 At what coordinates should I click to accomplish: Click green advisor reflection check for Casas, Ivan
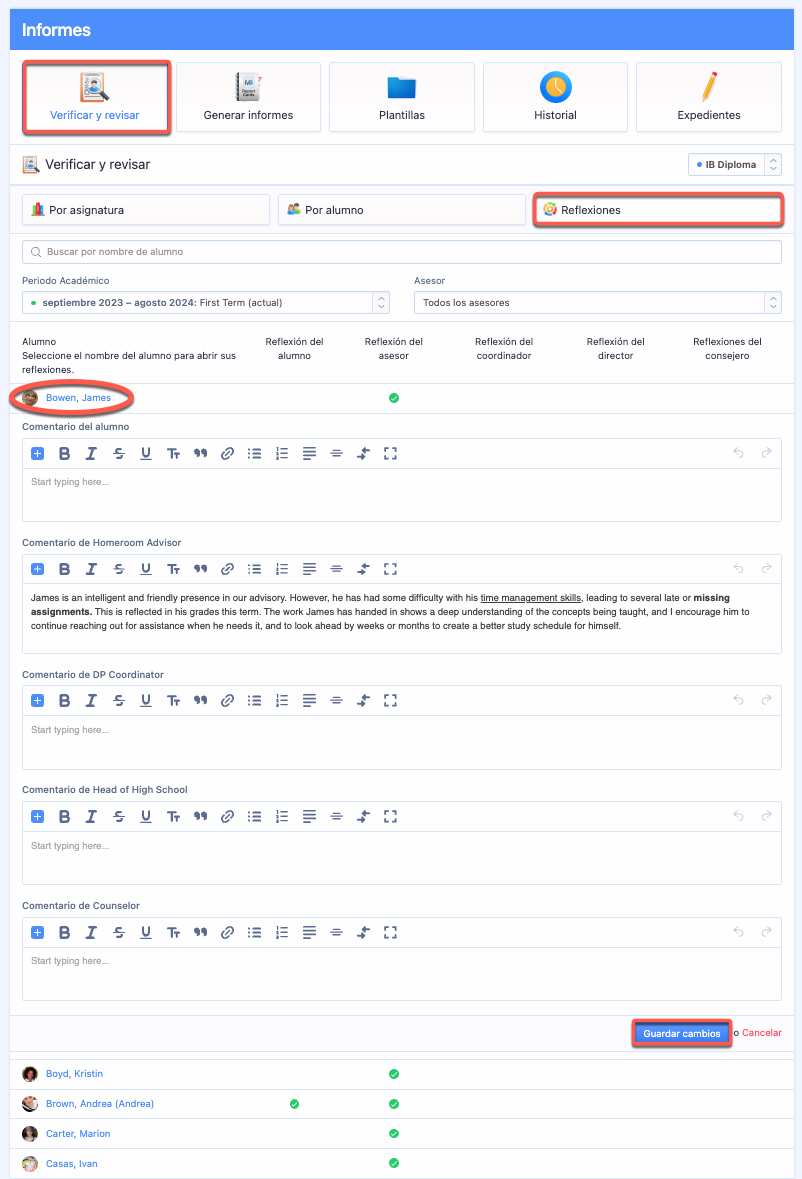394,1164
